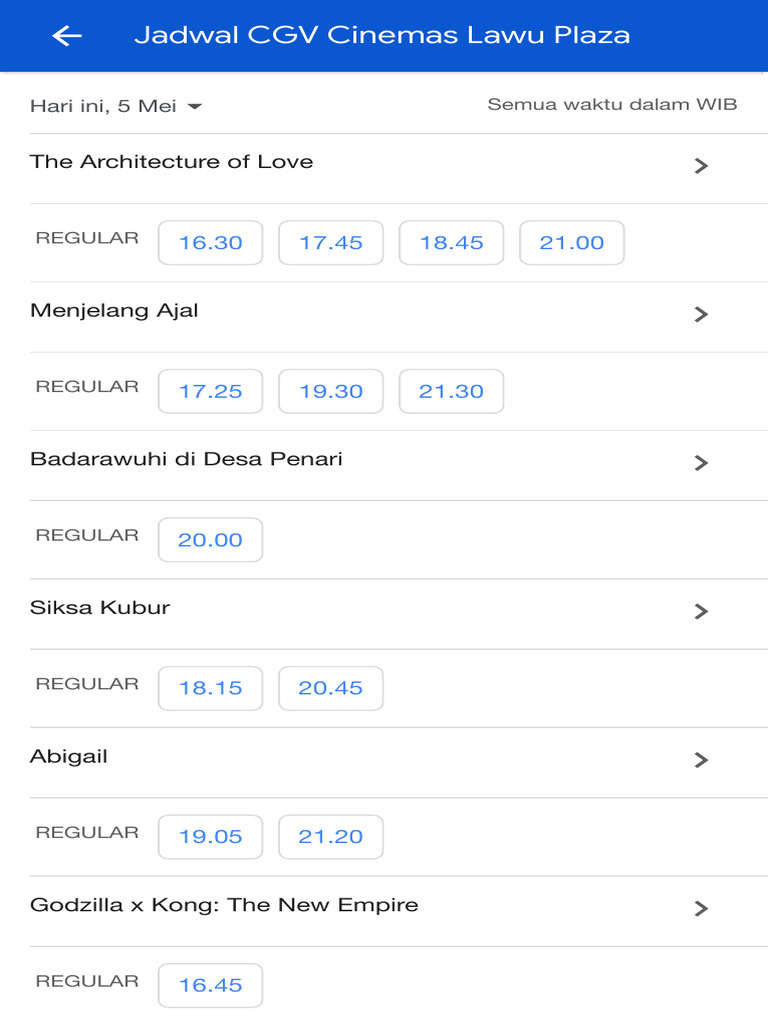The image size is (768, 1024).
Task: Choose Menjelang Ajal 19.30 showtime
Action: tap(331, 391)
